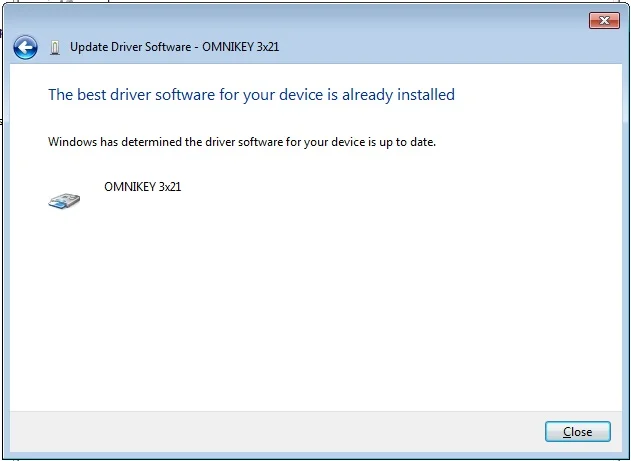Click the 'best driver software already installed' heading
The width and height of the screenshot is (631, 461).
[252, 95]
